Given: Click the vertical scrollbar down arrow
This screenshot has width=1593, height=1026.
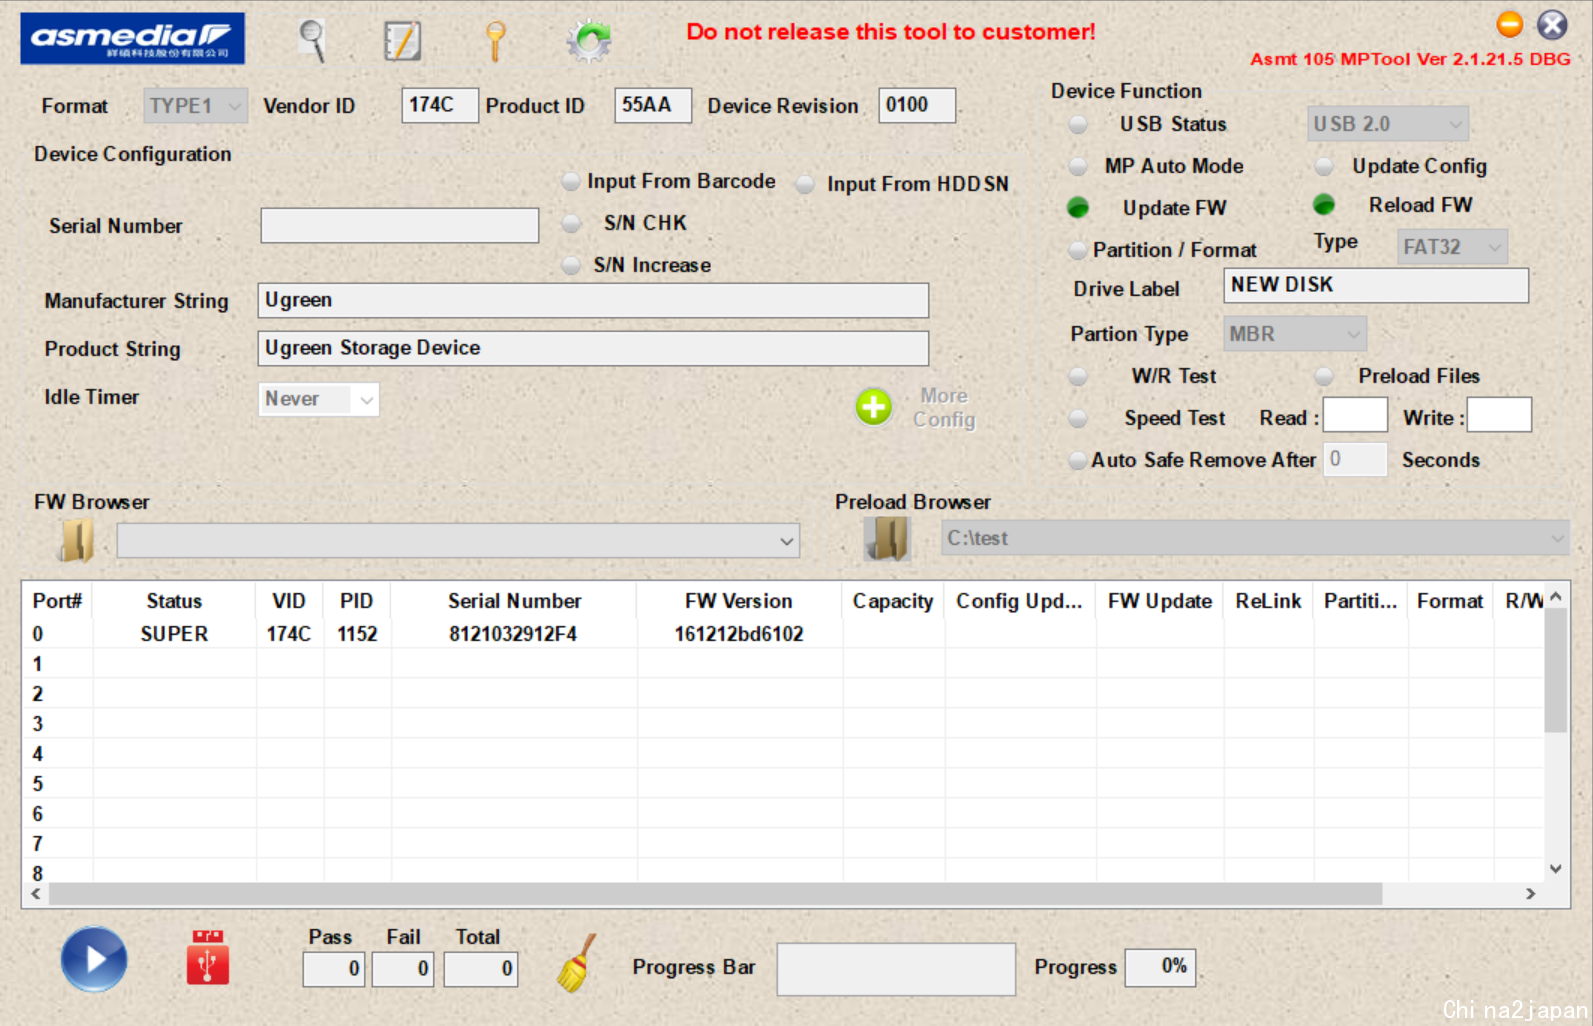Looking at the screenshot, I should click(x=1555, y=868).
